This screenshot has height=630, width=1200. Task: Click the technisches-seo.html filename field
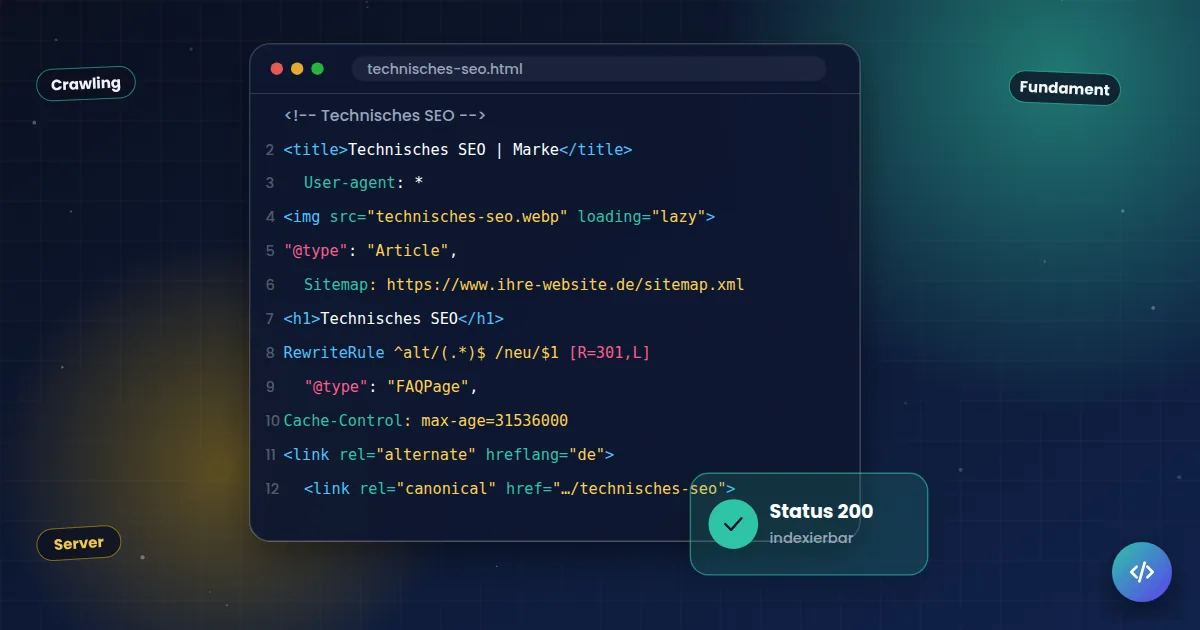(589, 69)
